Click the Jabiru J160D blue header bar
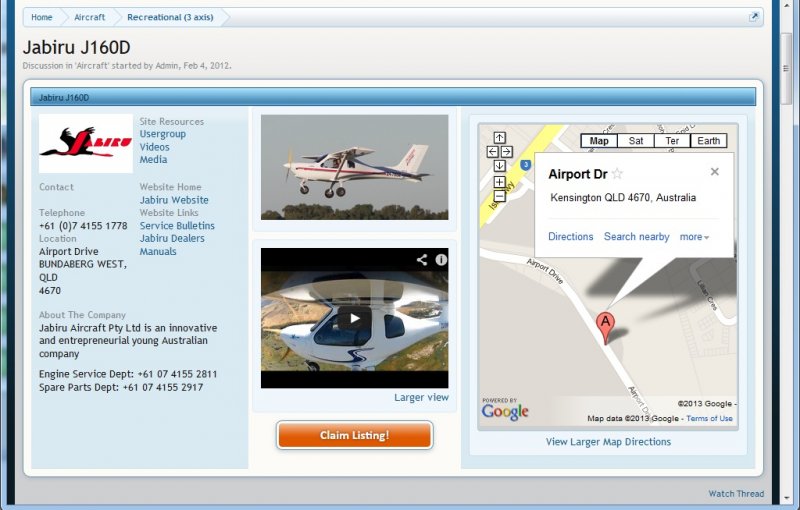The image size is (800, 510). click(393, 97)
